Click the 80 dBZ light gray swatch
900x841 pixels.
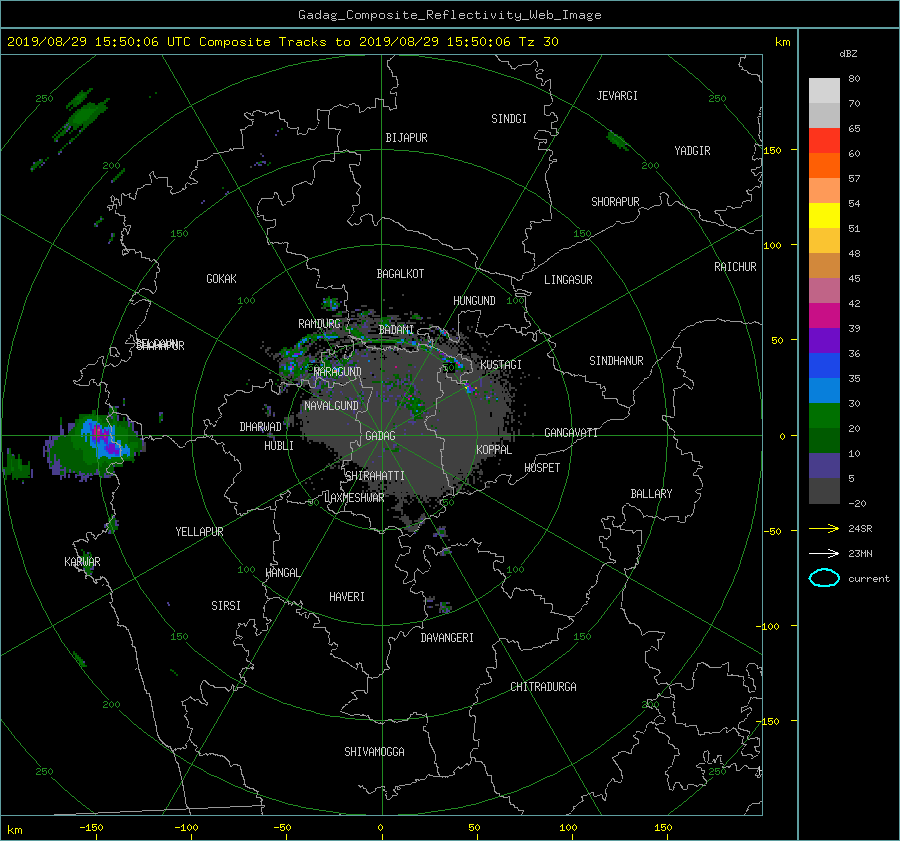824,91
